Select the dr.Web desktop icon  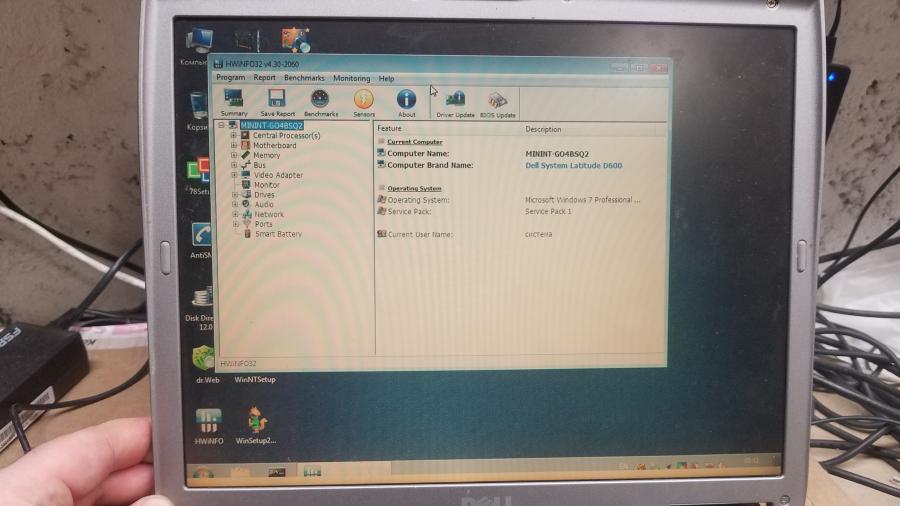[205, 364]
